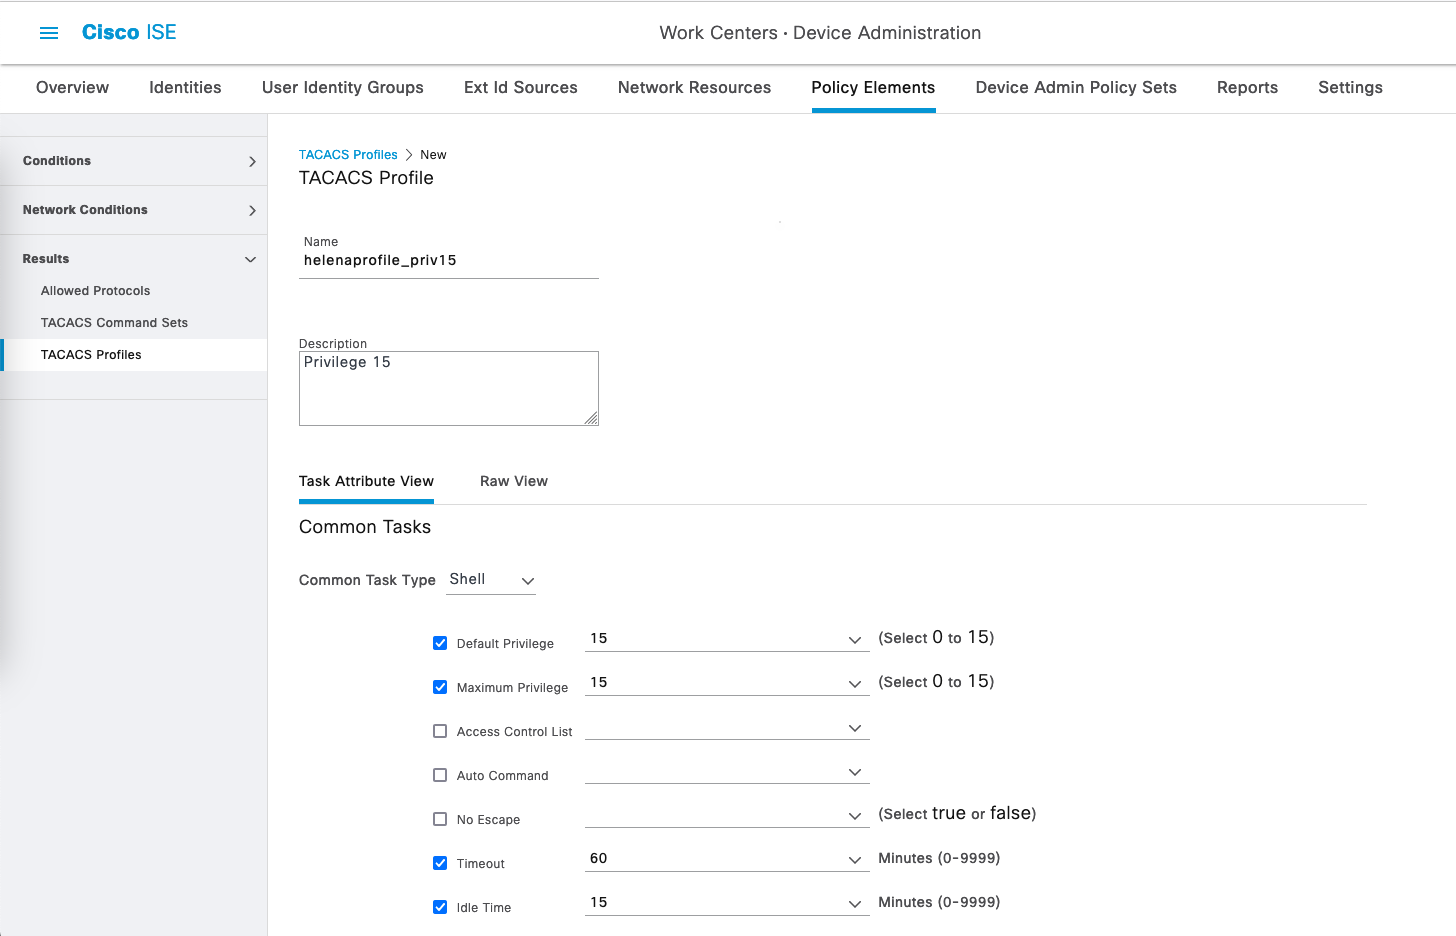Grab the Description textarea resize handle
This screenshot has height=936, width=1456.
pyautogui.click(x=591, y=418)
